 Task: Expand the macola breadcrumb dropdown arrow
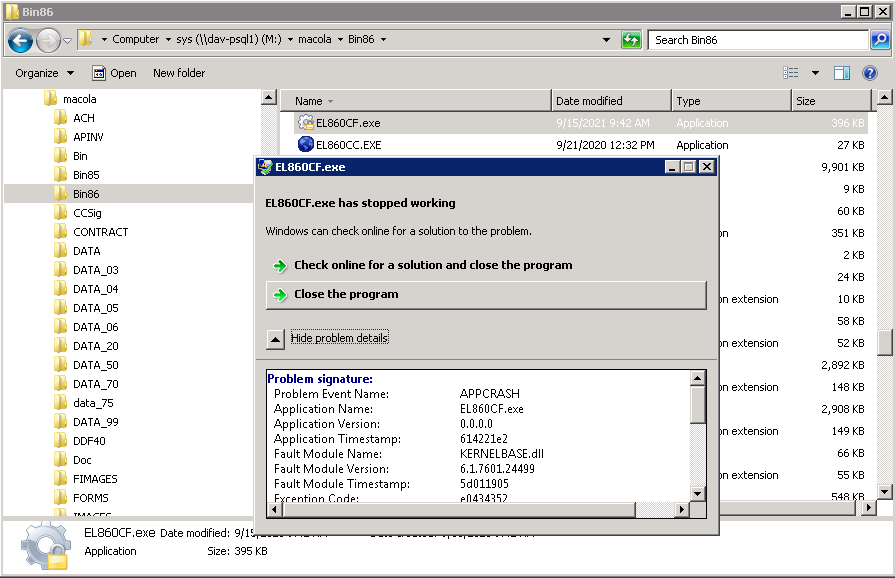coord(340,39)
